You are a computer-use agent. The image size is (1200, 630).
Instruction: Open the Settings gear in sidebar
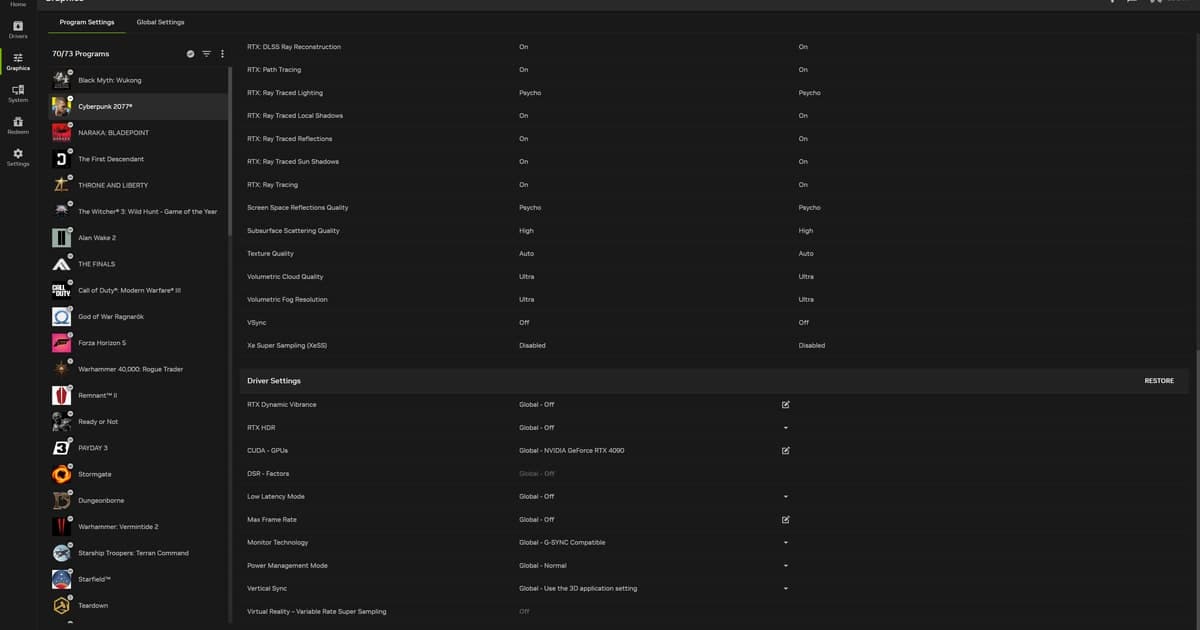tap(18, 157)
